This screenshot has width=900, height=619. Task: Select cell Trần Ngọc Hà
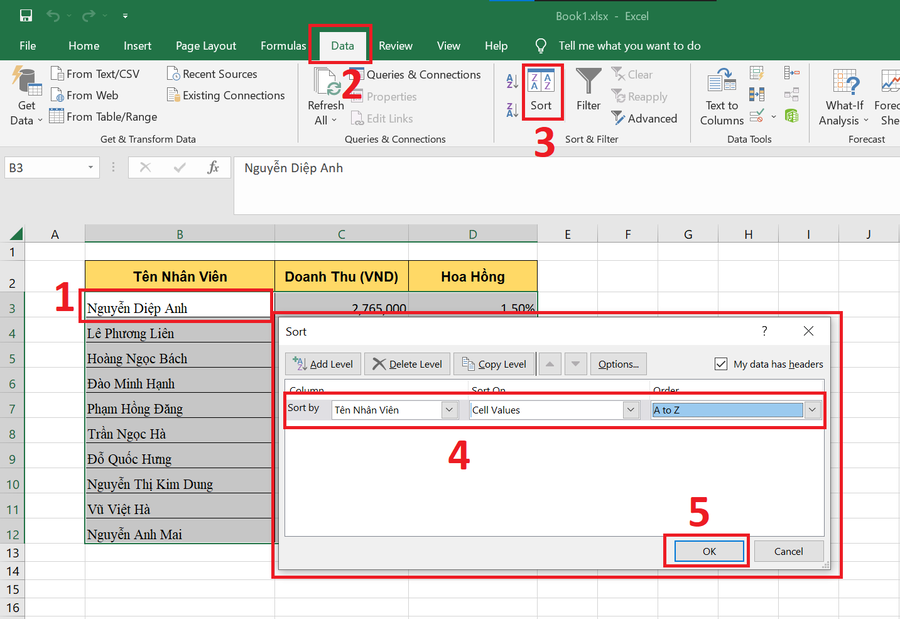[x=178, y=434]
